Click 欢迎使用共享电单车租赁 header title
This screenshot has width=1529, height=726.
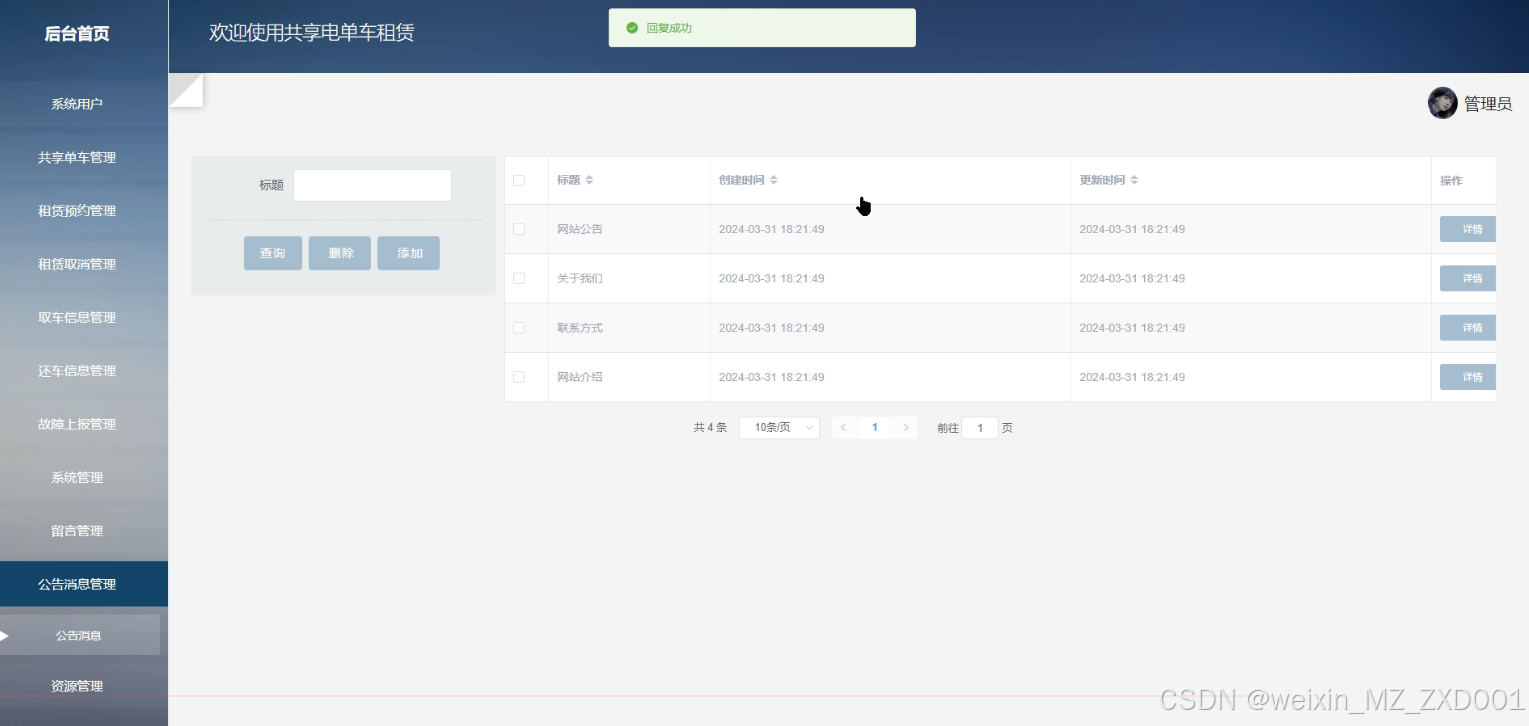pos(311,33)
